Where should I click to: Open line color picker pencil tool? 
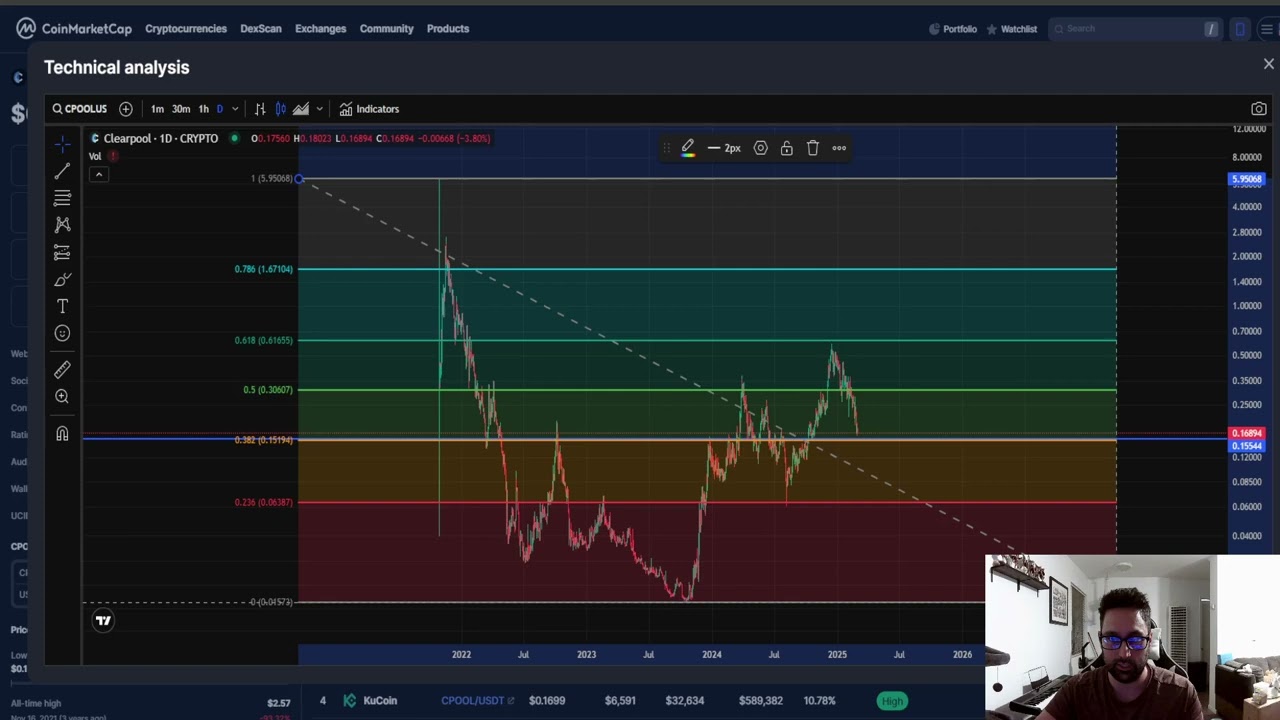pyautogui.click(x=688, y=148)
